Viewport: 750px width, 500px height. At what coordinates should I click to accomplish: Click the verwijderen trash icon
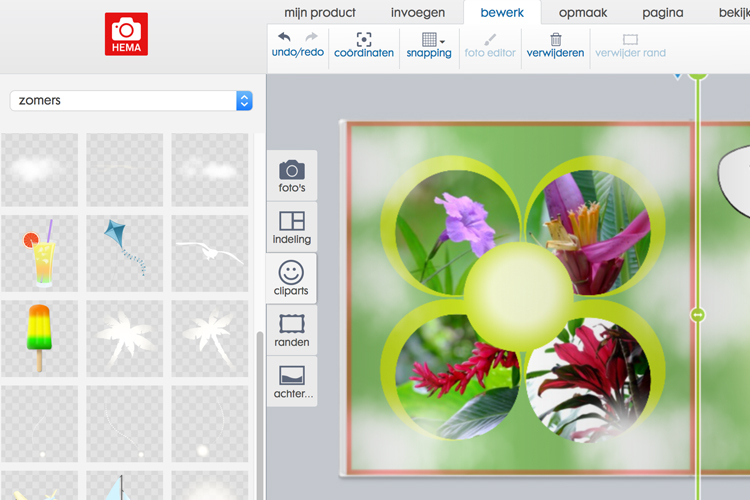click(555, 39)
